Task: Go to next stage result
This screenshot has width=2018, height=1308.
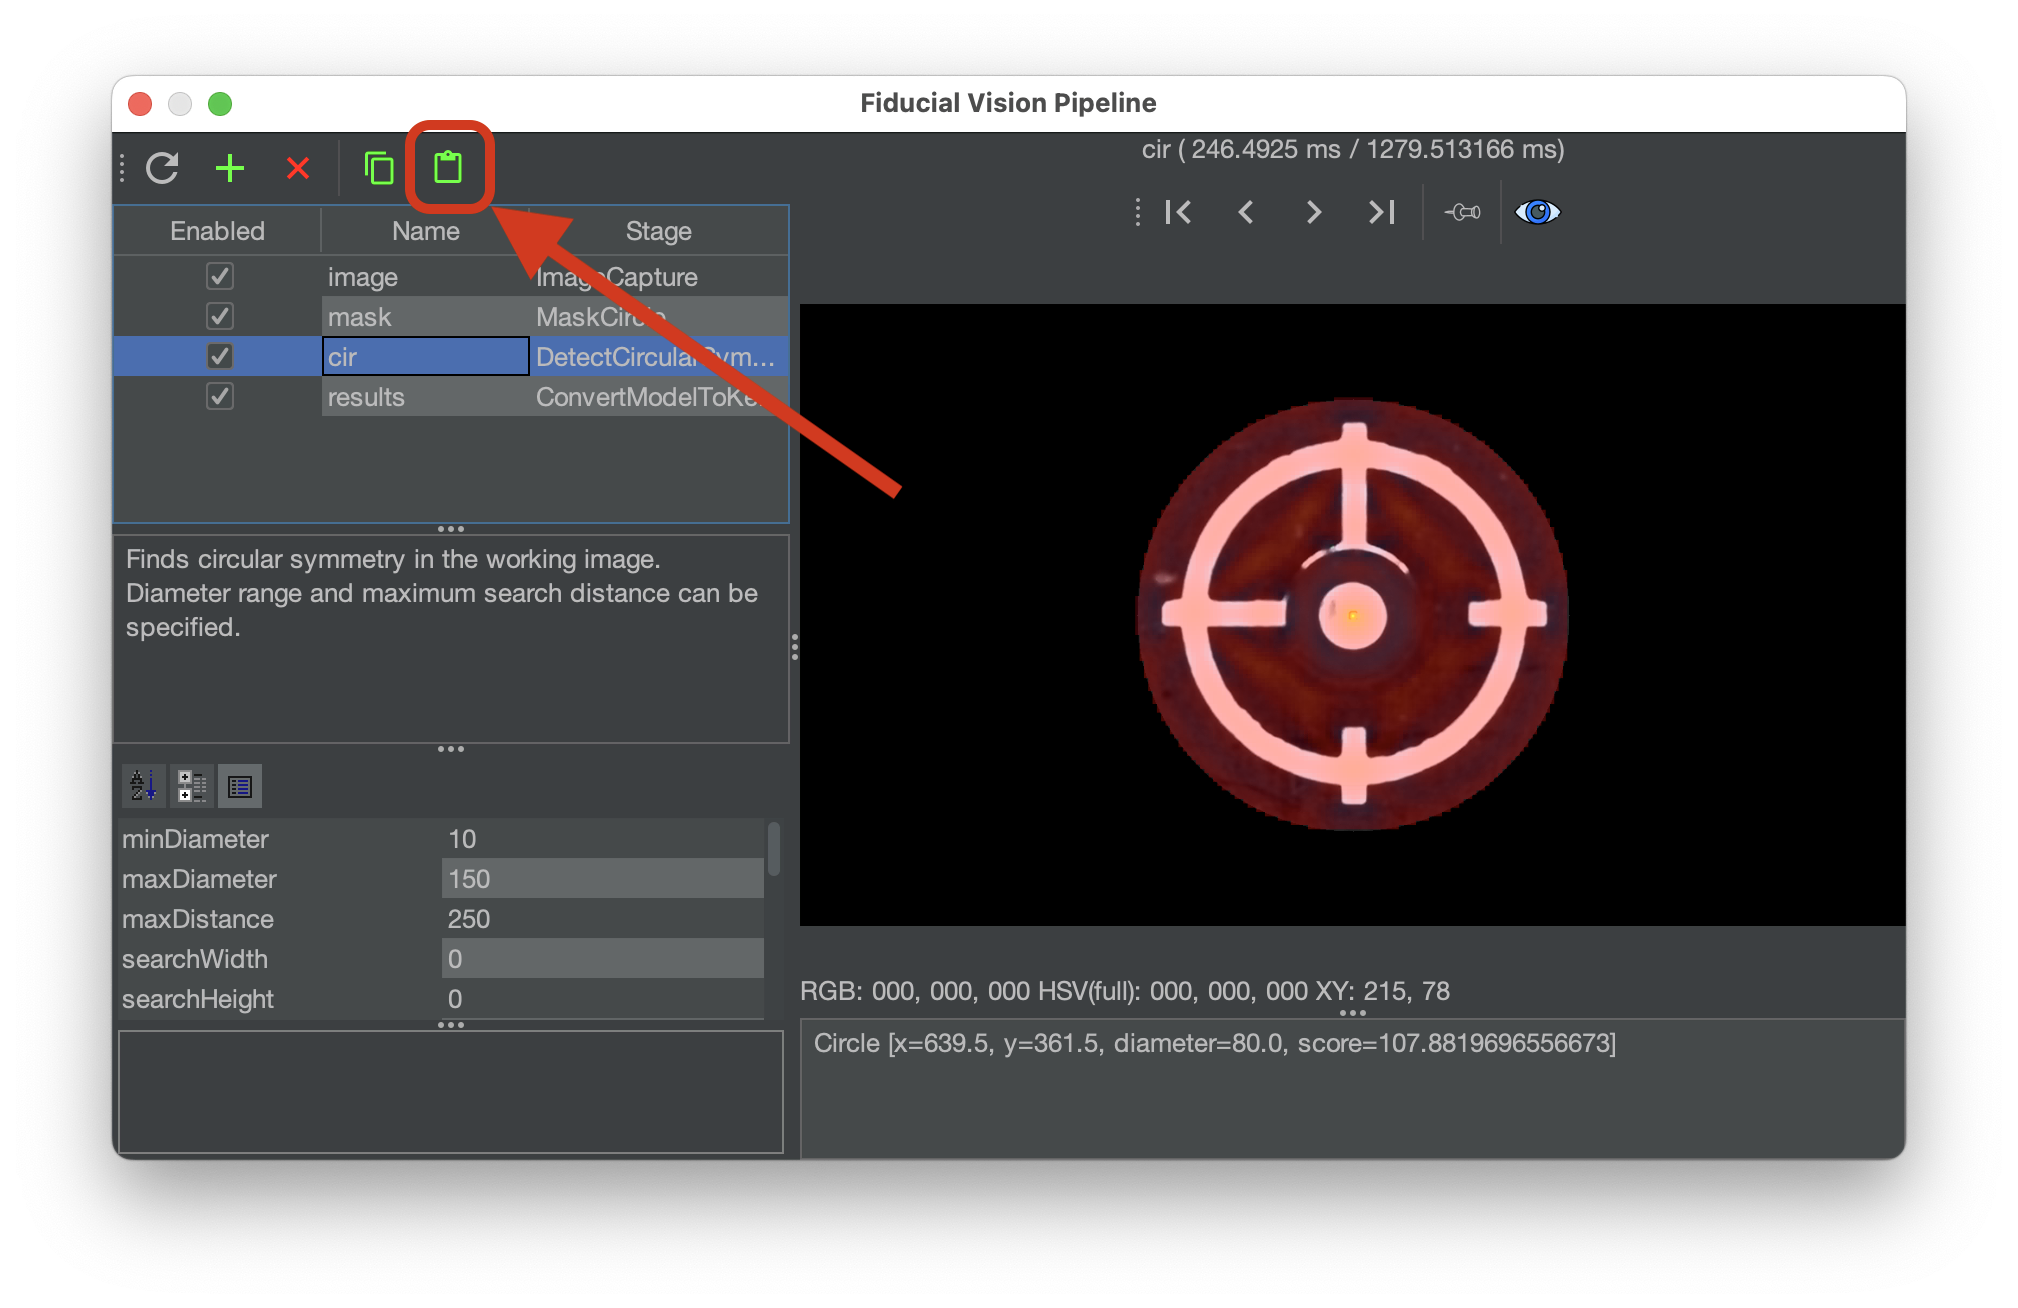Action: tap(1314, 212)
